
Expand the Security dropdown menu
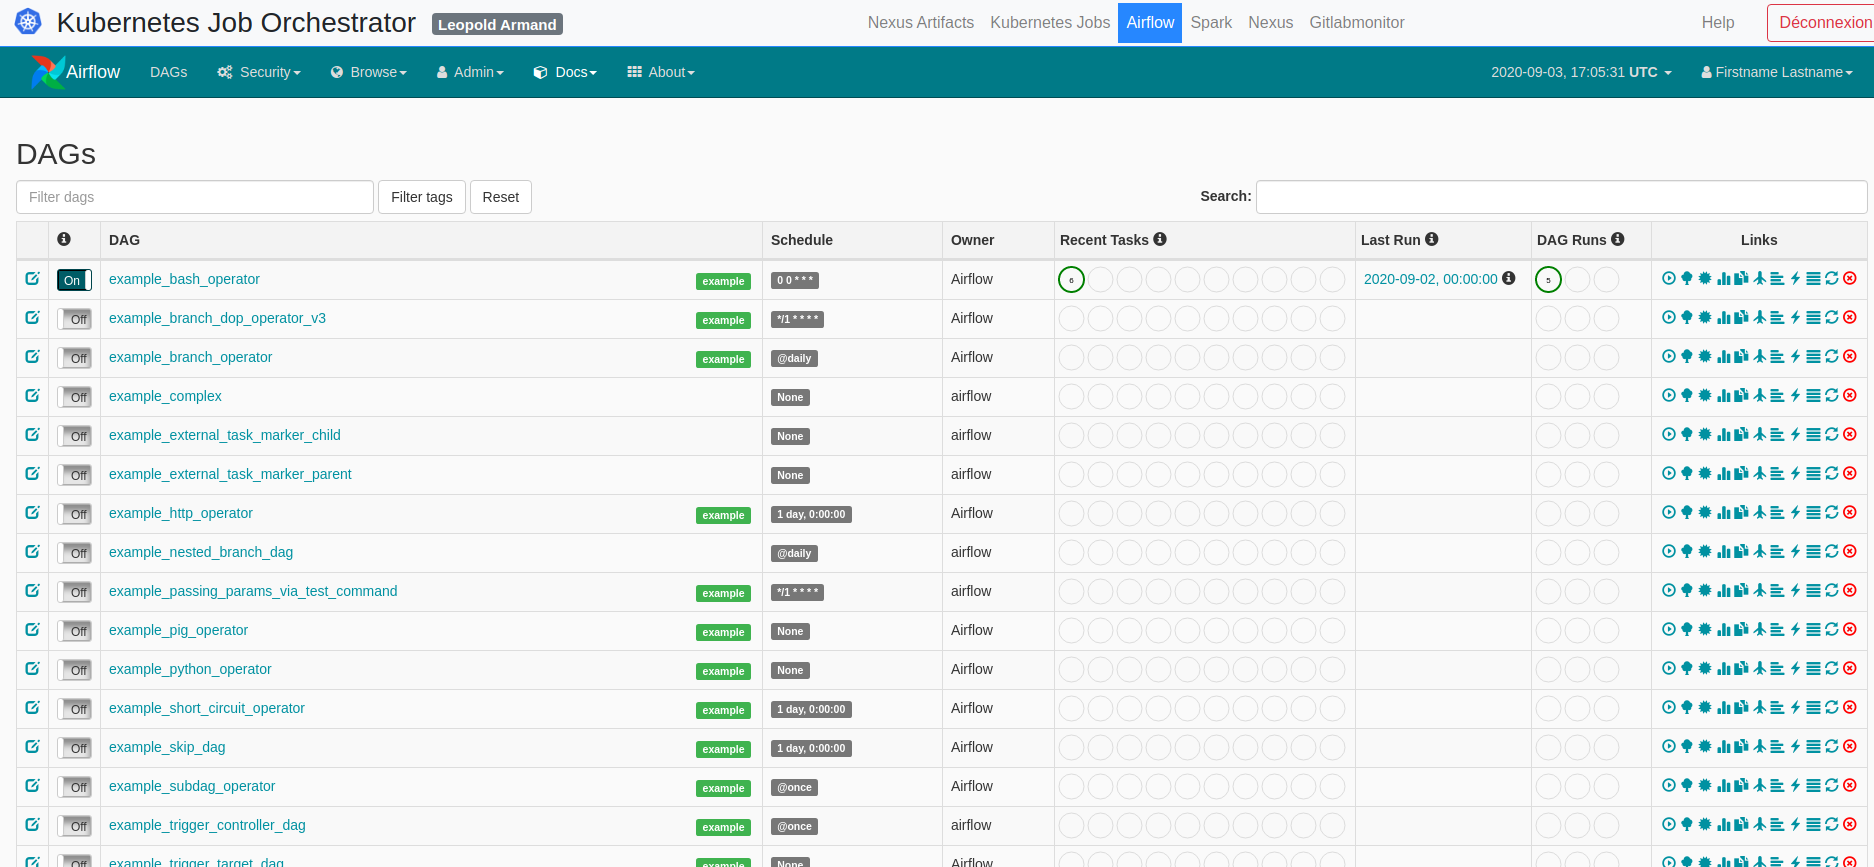click(x=259, y=72)
